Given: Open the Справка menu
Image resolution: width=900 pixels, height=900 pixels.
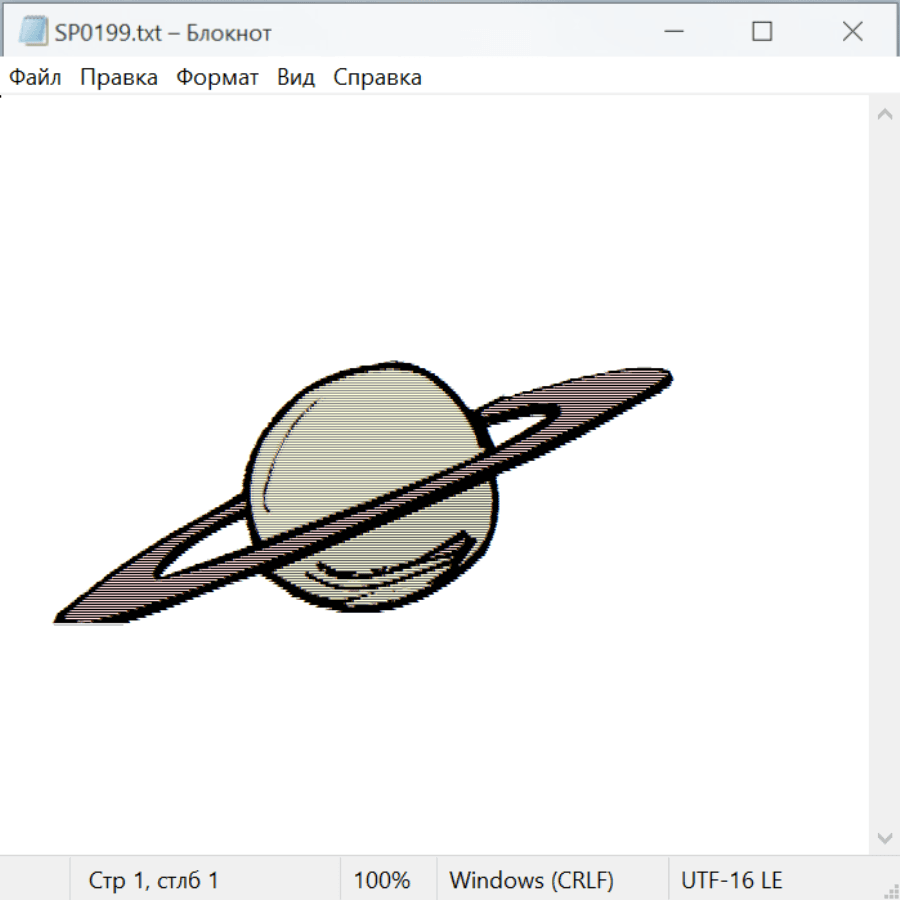Looking at the screenshot, I should point(377,78).
